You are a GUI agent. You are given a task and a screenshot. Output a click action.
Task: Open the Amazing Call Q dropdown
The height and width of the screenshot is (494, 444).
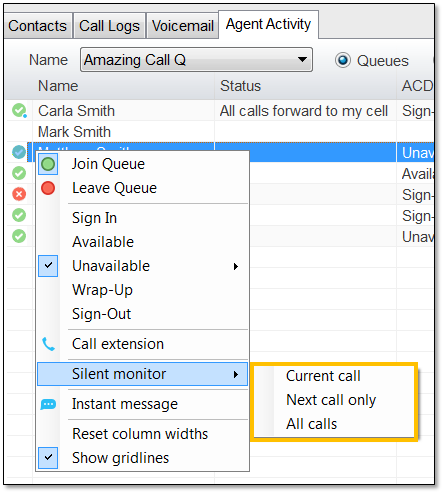click(196, 60)
